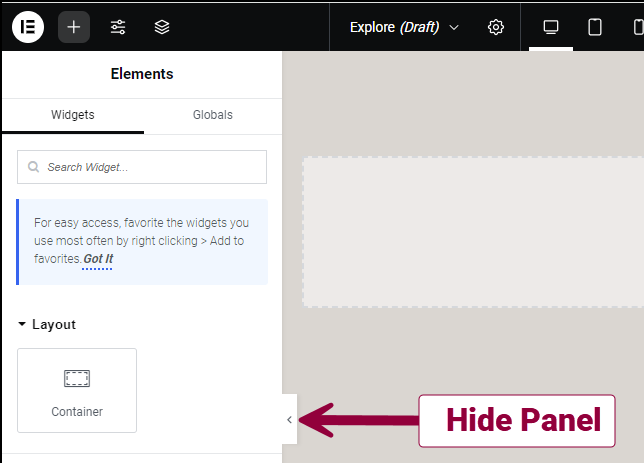Select the Widgets tab
Screen dimensions: 644x463
[73, 115]
